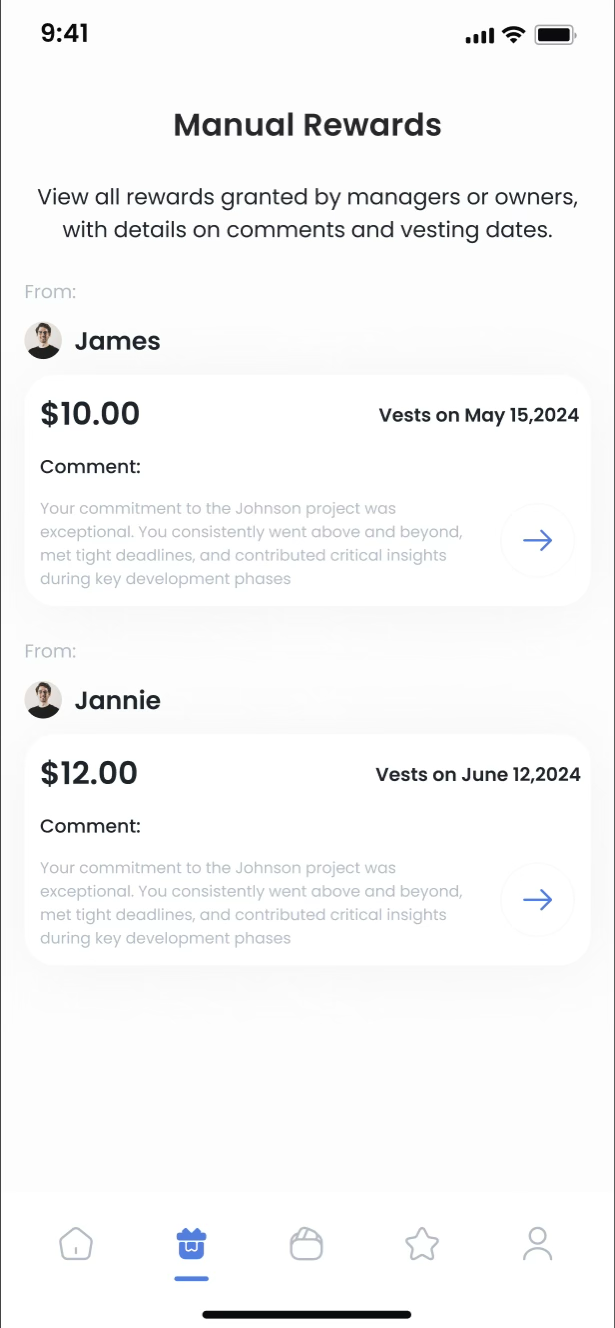Tap the comment text in James's reward

251,544
